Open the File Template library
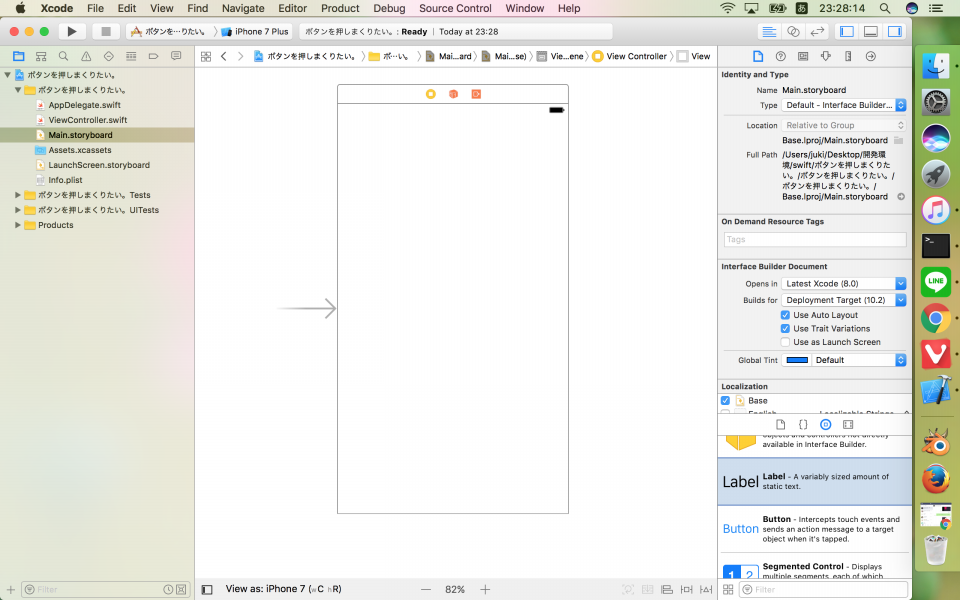 (781, 424)
